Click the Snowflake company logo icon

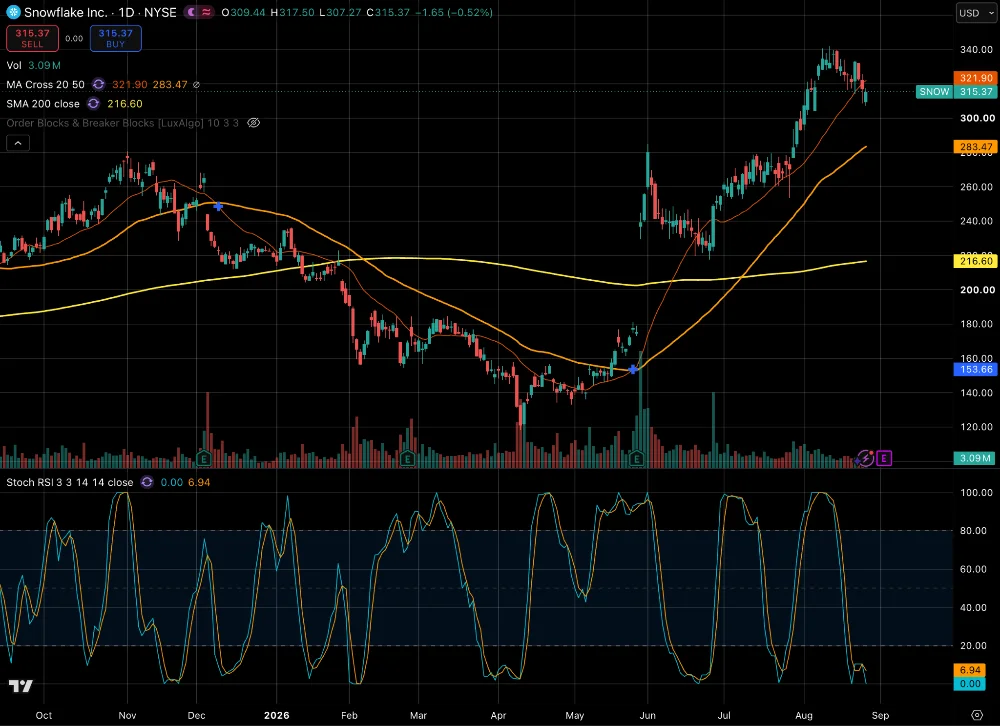[x=13, y=12]
